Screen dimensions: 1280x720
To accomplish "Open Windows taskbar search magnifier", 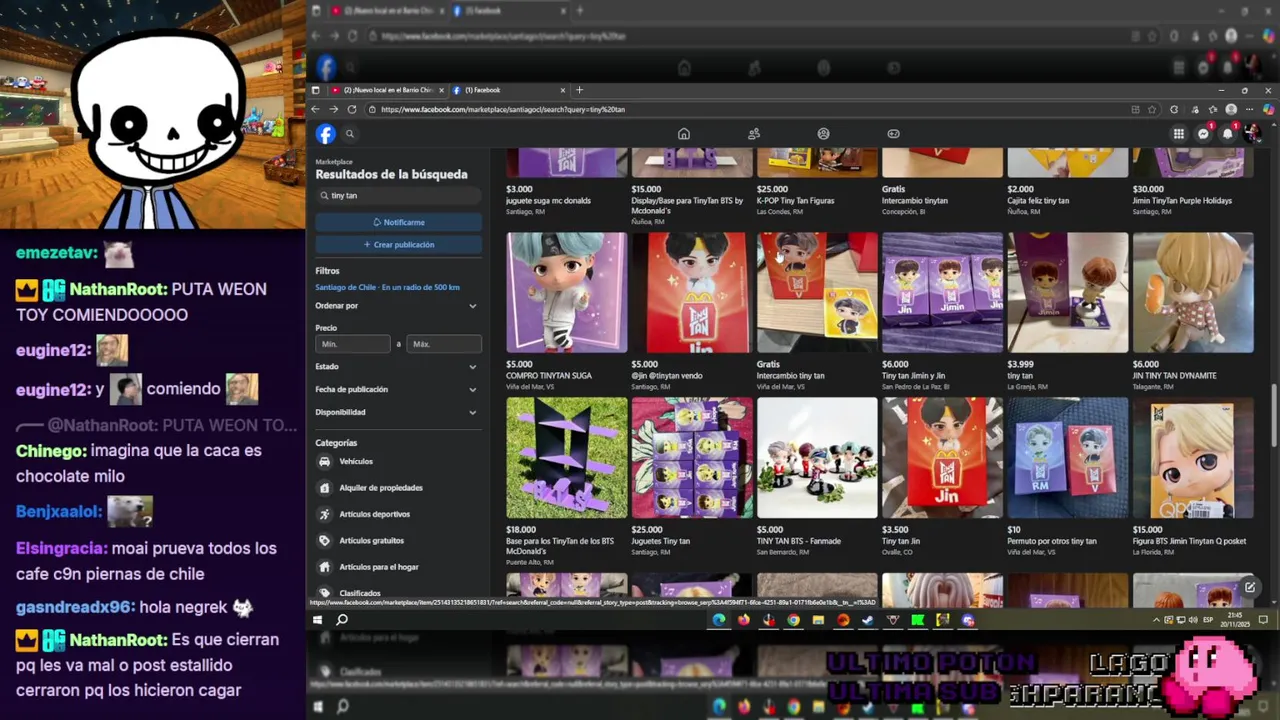I will point(342,620).
